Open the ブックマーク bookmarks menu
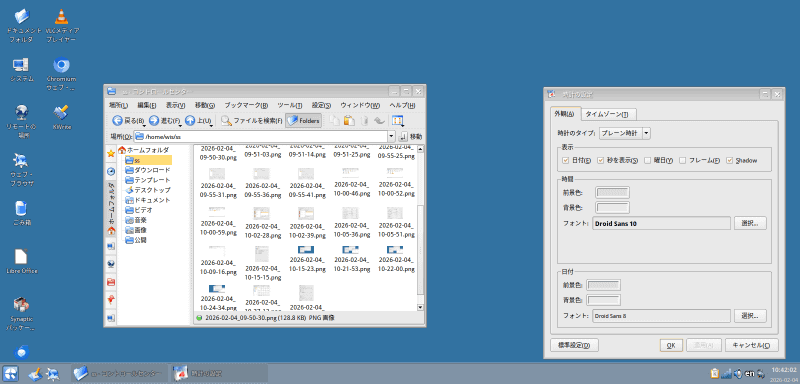 point(246,105)
